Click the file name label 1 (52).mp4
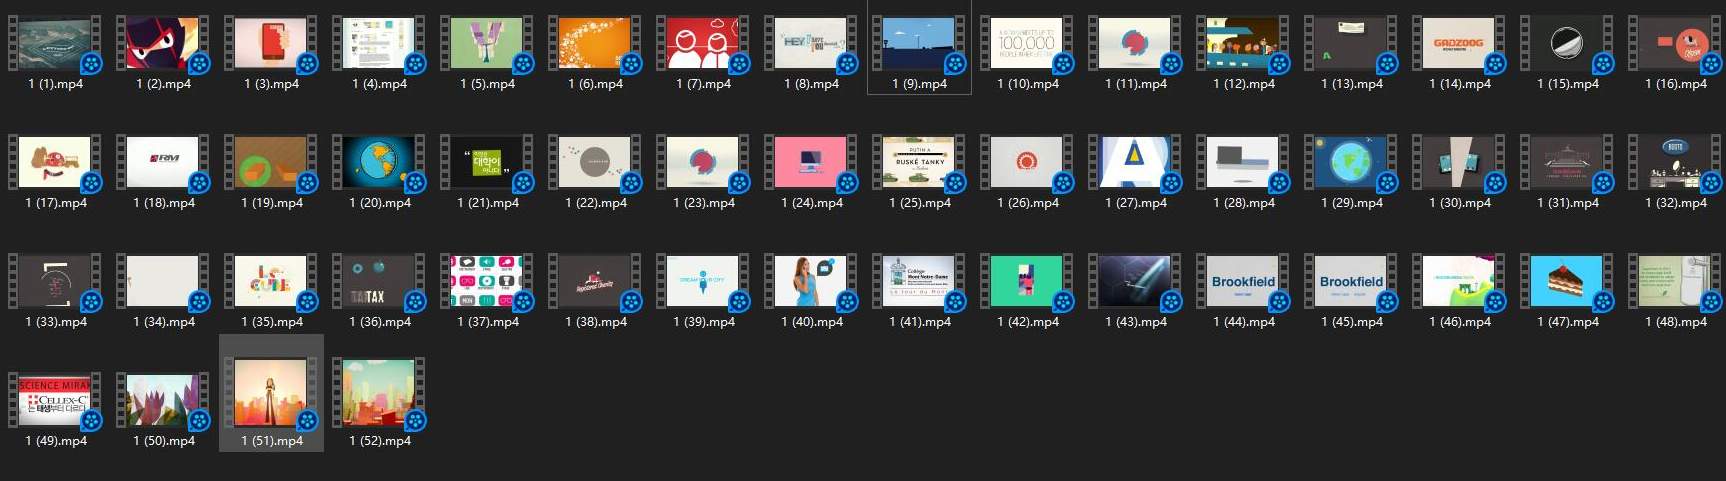Image resolution: width=1726 pixels, height=481 pixels. point(379,441)
